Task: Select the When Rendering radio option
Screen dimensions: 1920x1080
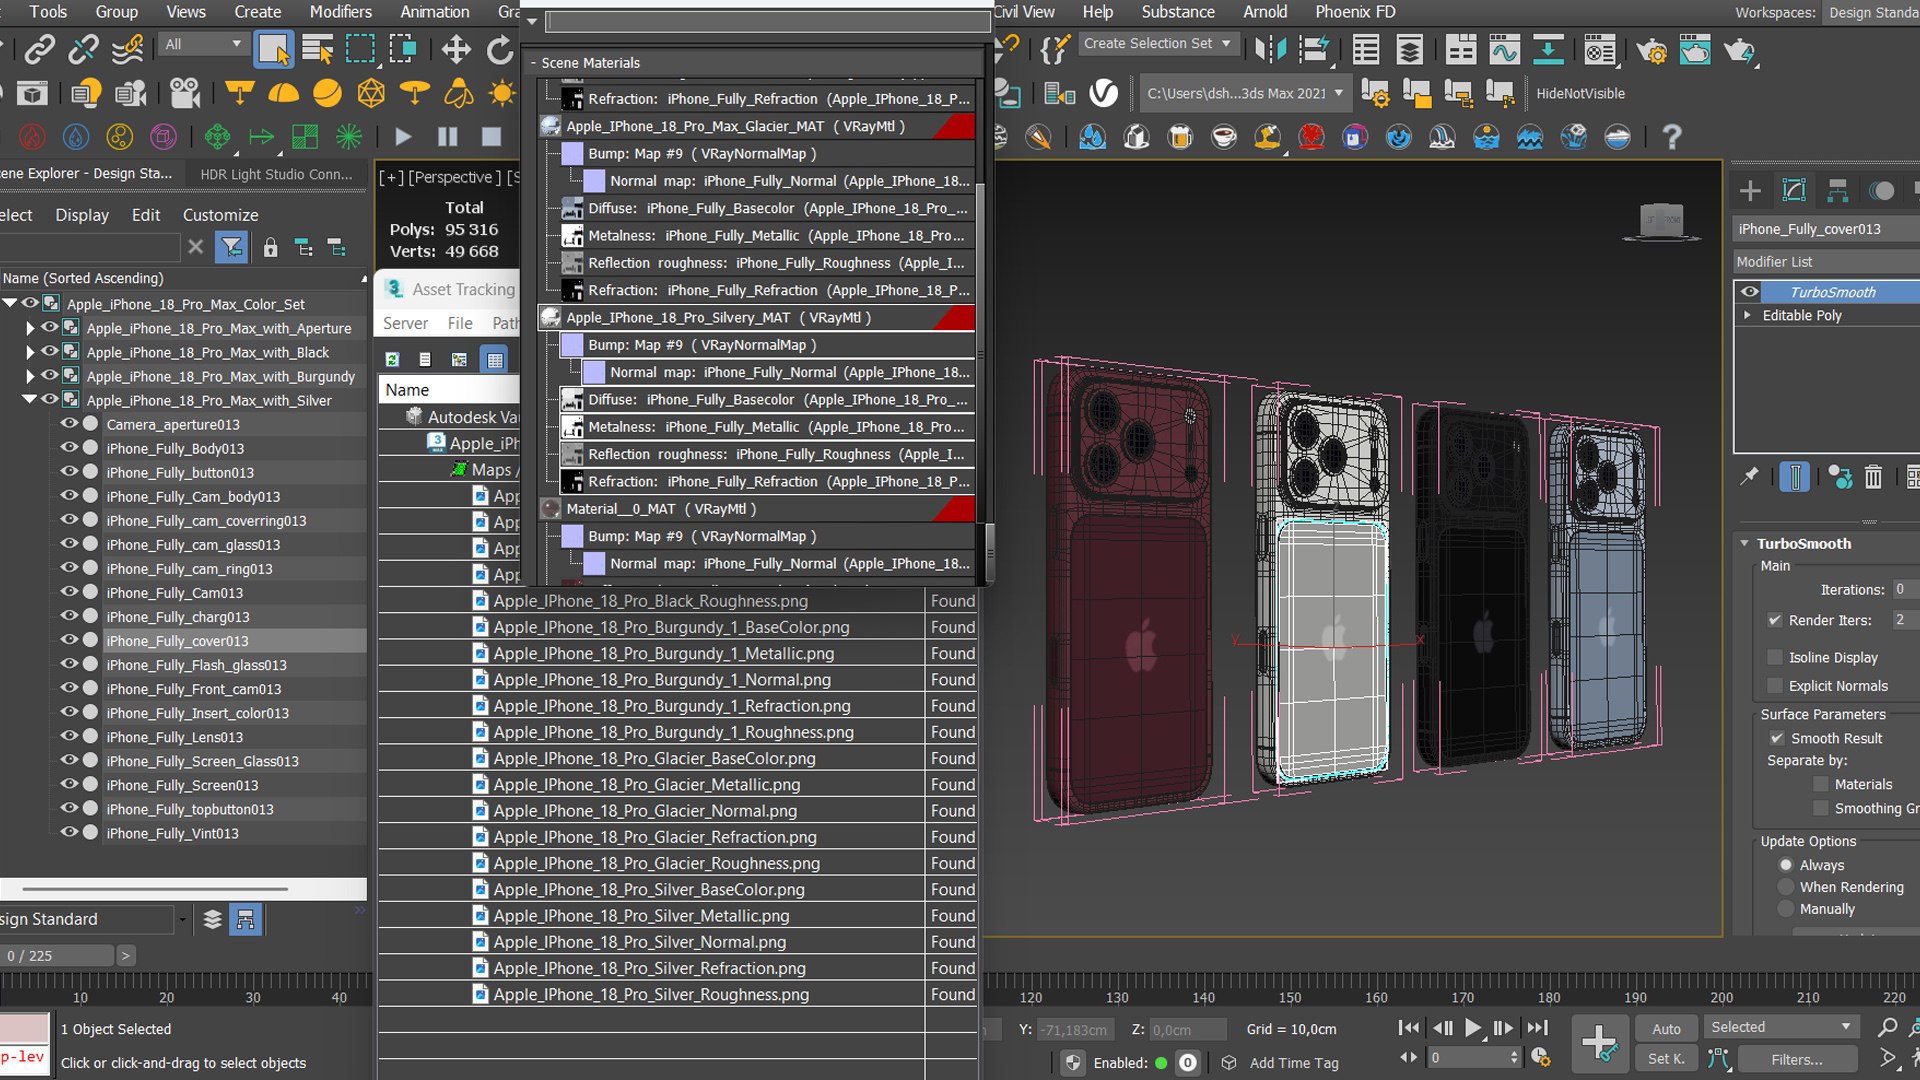Action: click(x=1786, y=887)
